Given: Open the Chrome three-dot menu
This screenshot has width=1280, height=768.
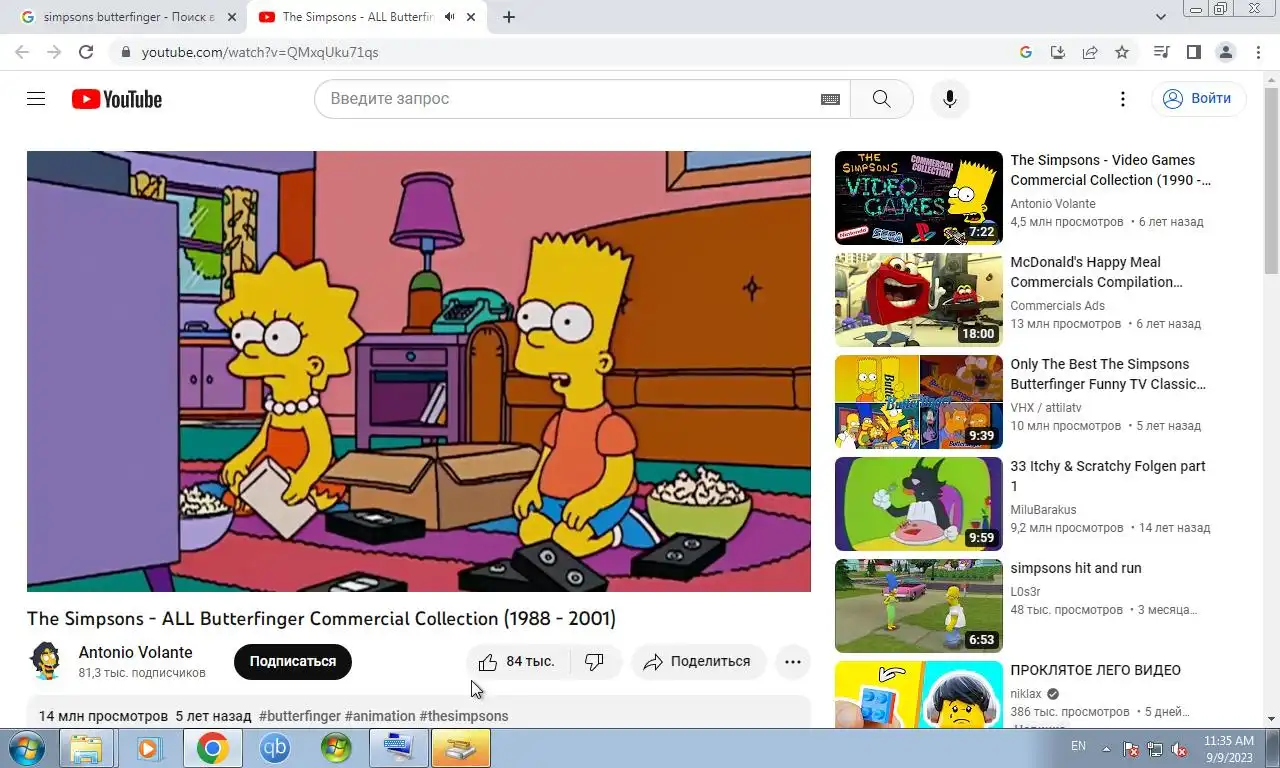Looking at the screenshot, I should tap(1256, 52).
